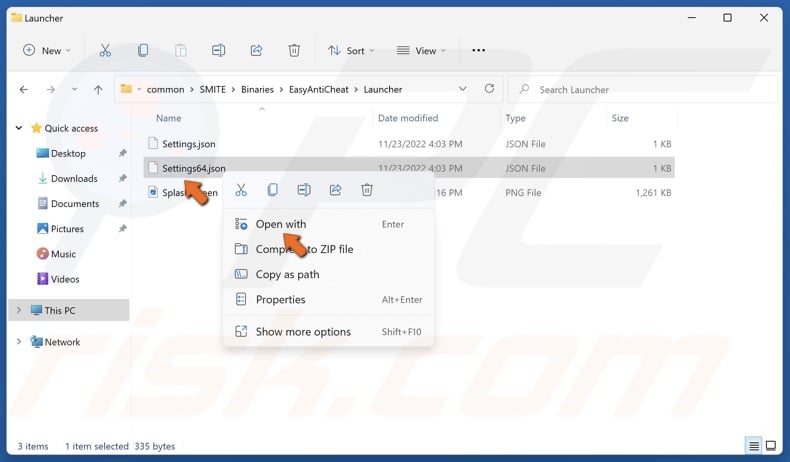Open the Sort dropdown menu
Viewport: 790px width, 462px height.
[351, 50]
